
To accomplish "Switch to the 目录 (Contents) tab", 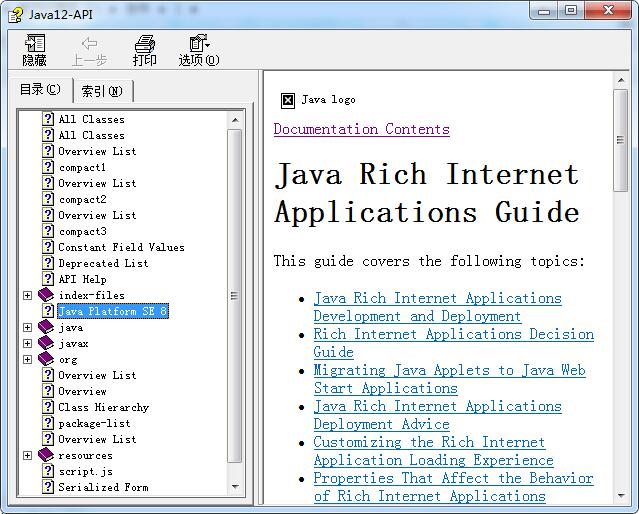I will click(40, 89).
